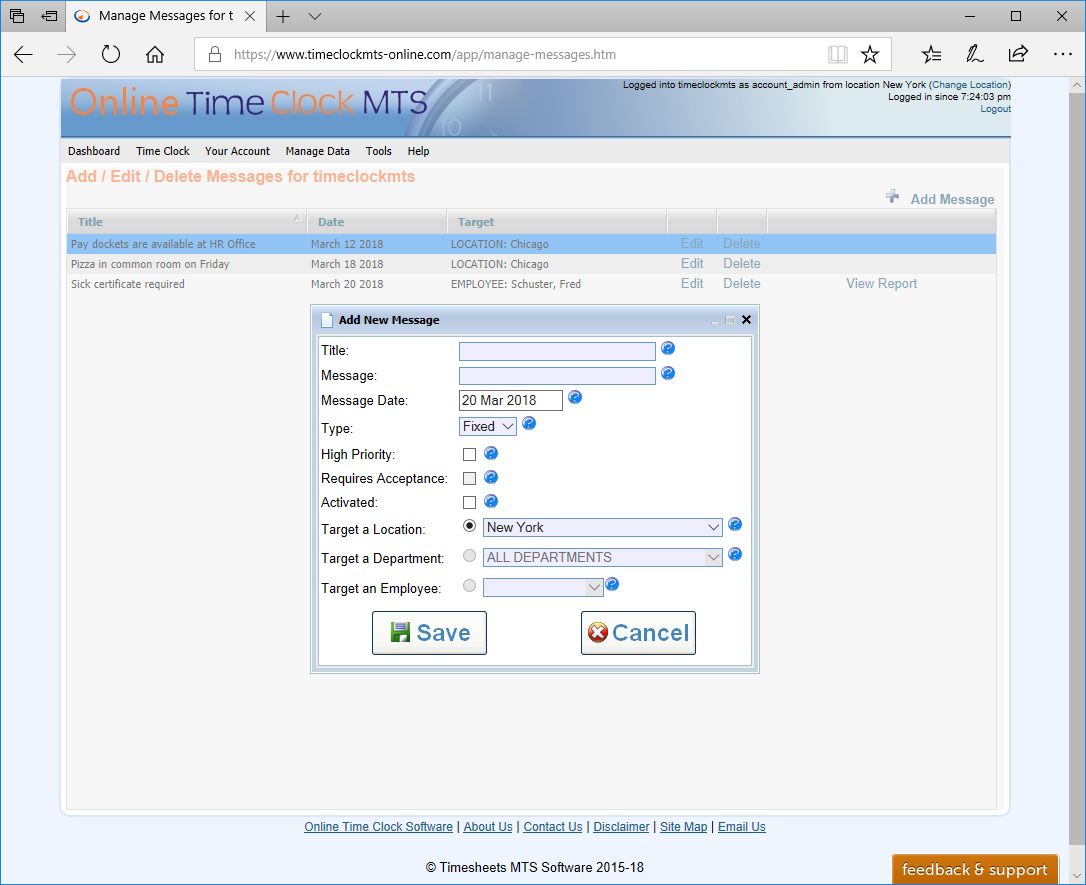
Task: Click help icon next to Message field
Action: coord(668,373)
